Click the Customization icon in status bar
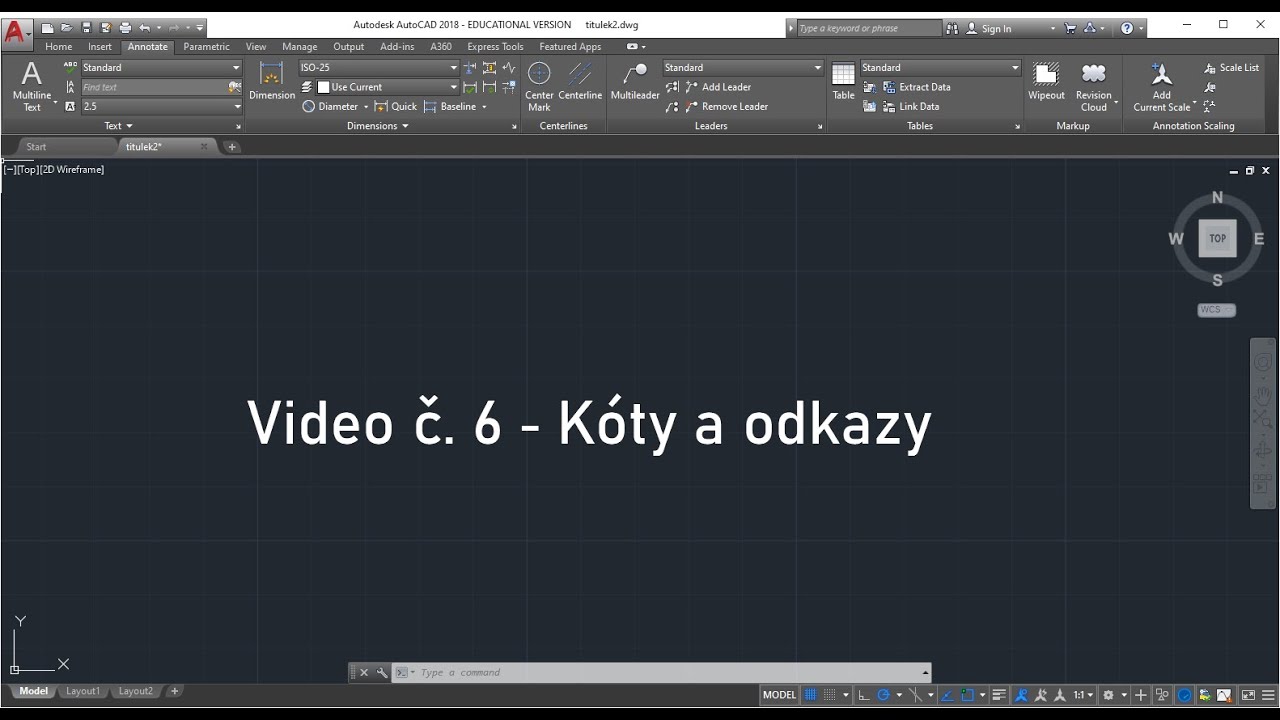The image size is (1280, 720). (1268, 695)
